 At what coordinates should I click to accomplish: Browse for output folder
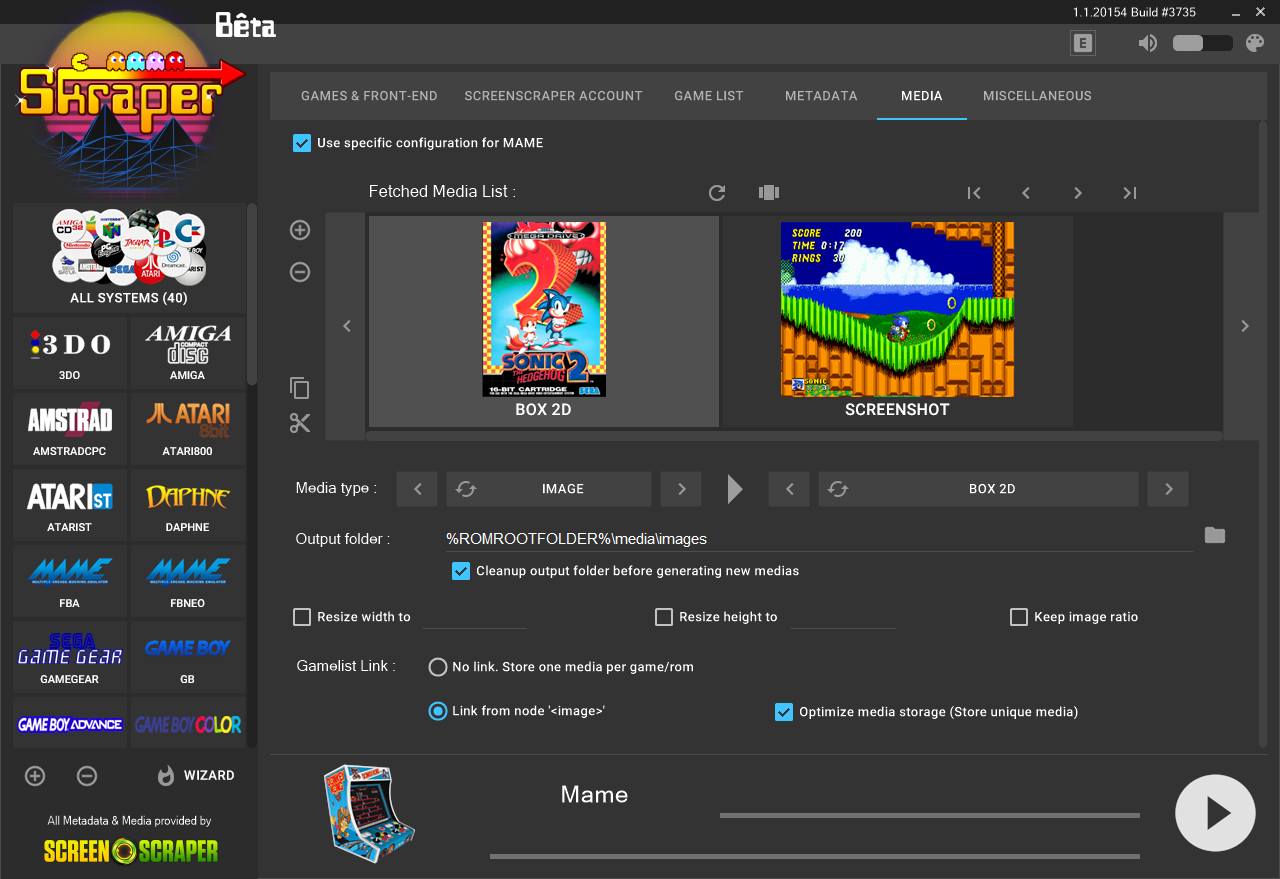(1215, 535)
